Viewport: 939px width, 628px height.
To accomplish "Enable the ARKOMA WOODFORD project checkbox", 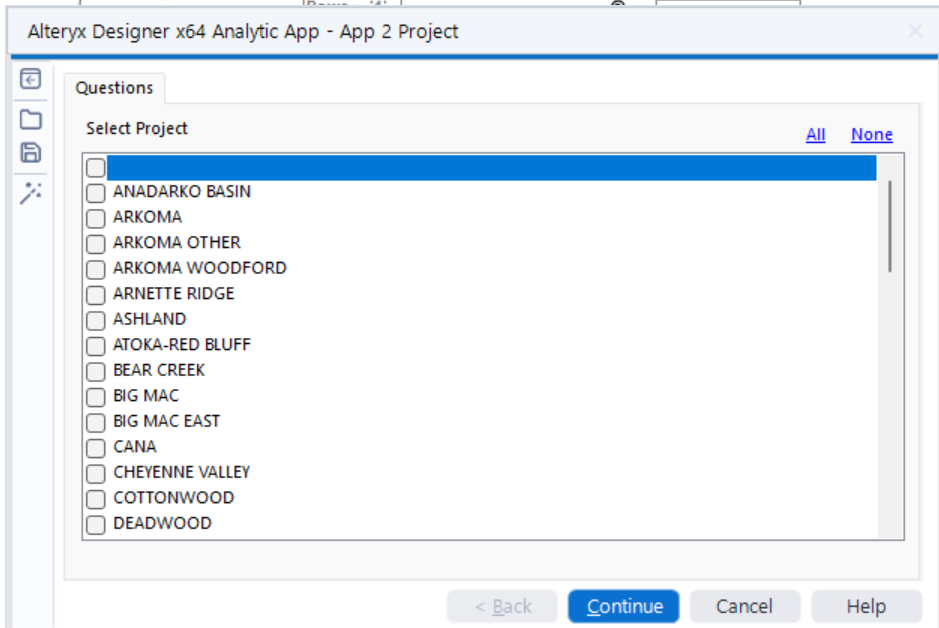I will click(95, 269).
